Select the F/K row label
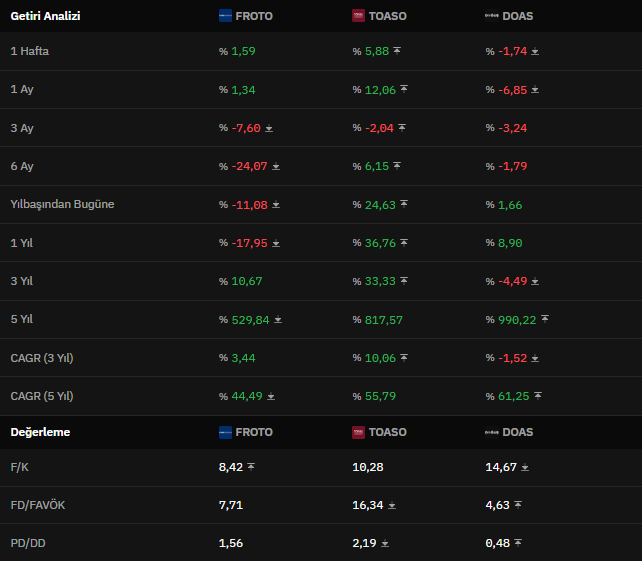Image resolution: width=642 pixels, height=561 pixels. [19, 467]
